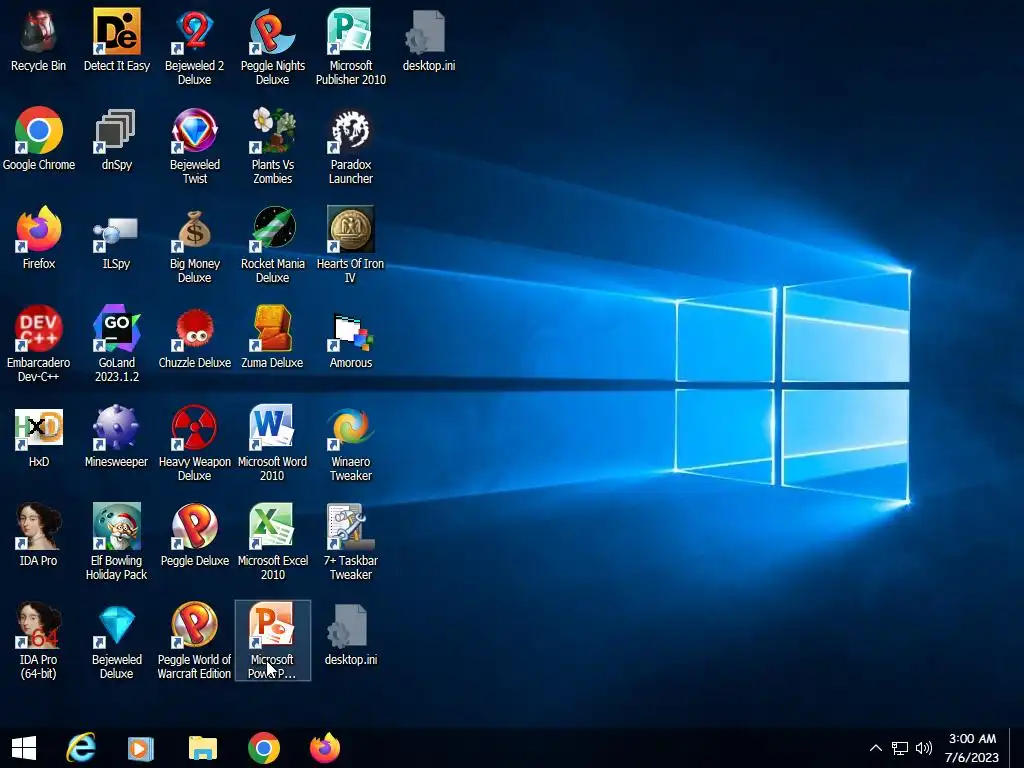
Task: Select the IDA Pro shortcut
Action: pyautogui.click(x=39, y=536)
